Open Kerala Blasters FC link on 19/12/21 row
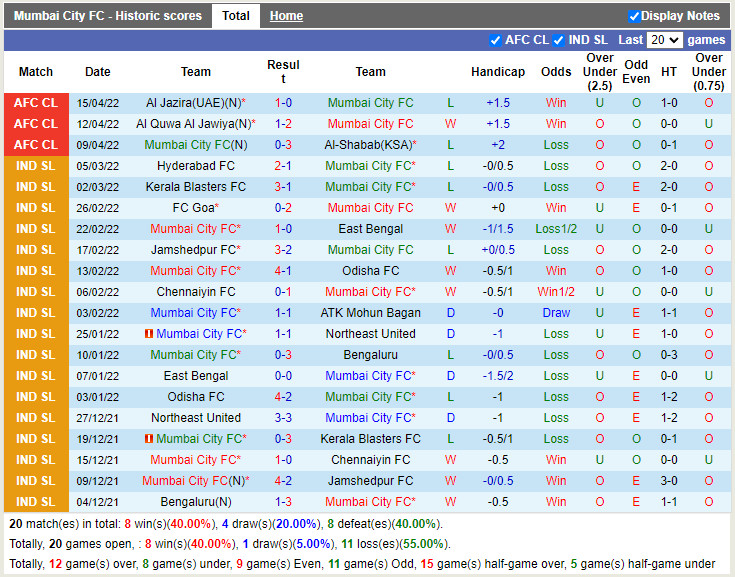 point(370,439)
